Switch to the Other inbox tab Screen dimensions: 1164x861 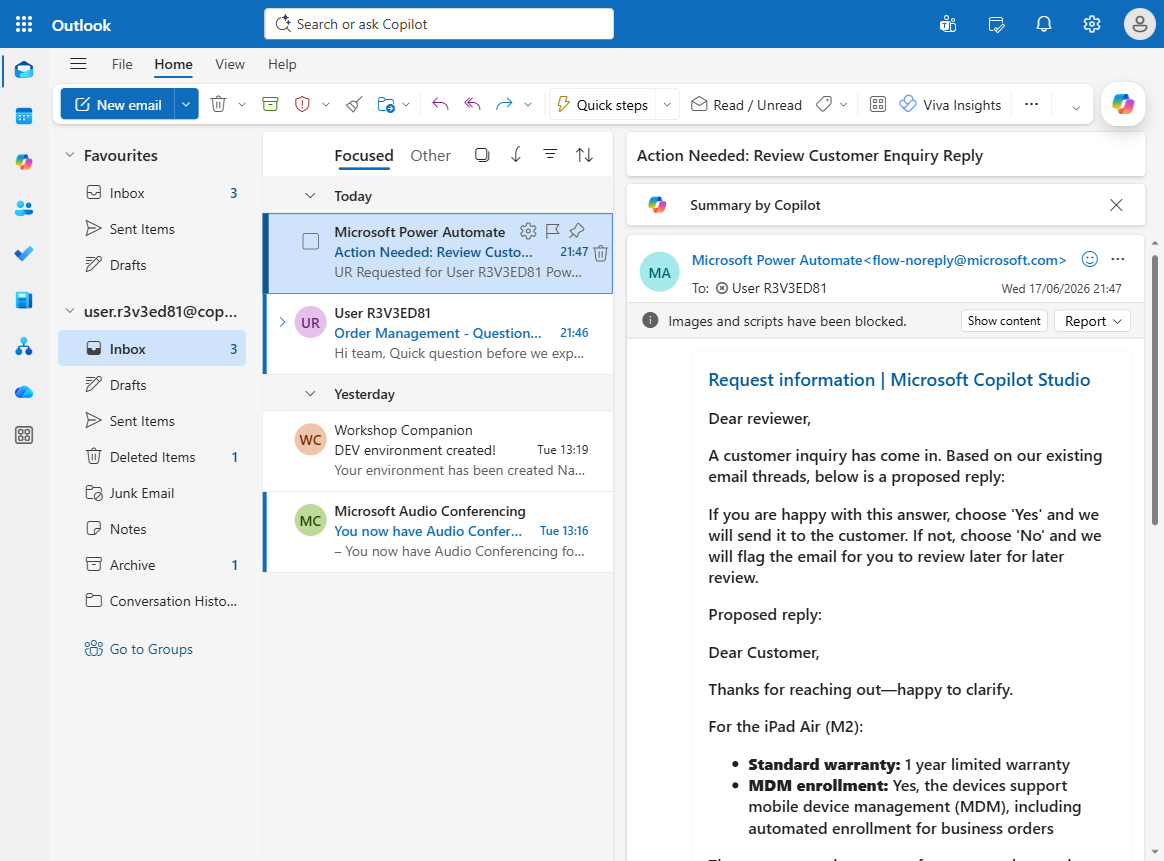[431, 156]
